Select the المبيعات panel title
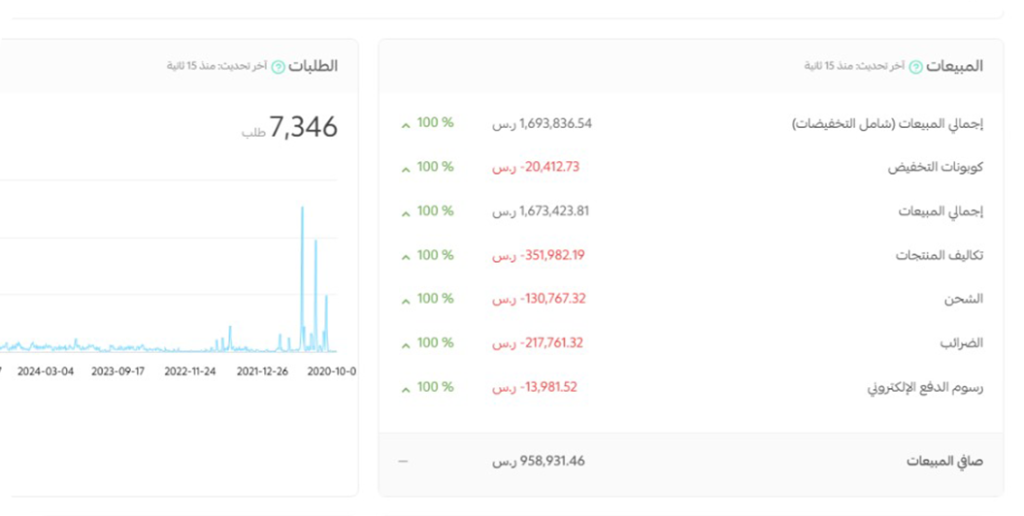The width and height of the screenshot is (1024, 516). [x=954, y=66]
